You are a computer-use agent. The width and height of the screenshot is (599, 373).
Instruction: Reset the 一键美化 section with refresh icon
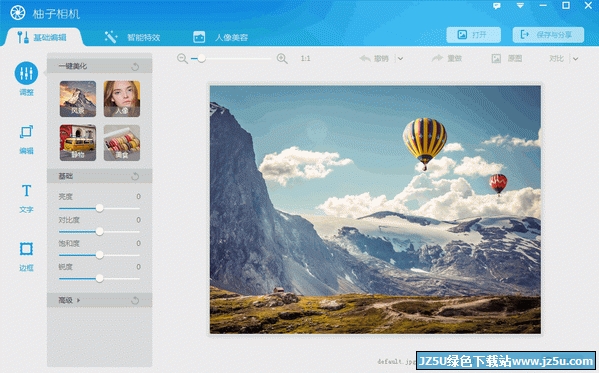(x=135, y=66)
